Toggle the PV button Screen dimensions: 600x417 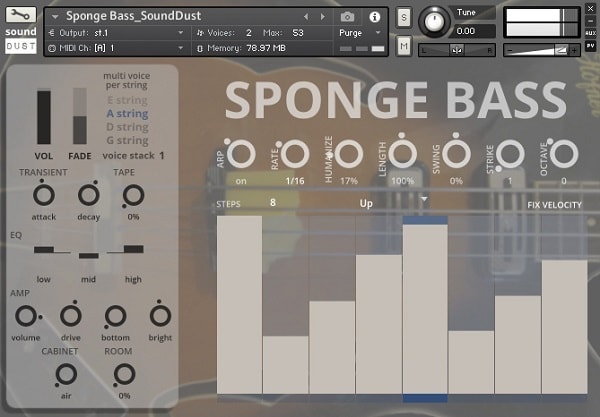click(590, 46)
